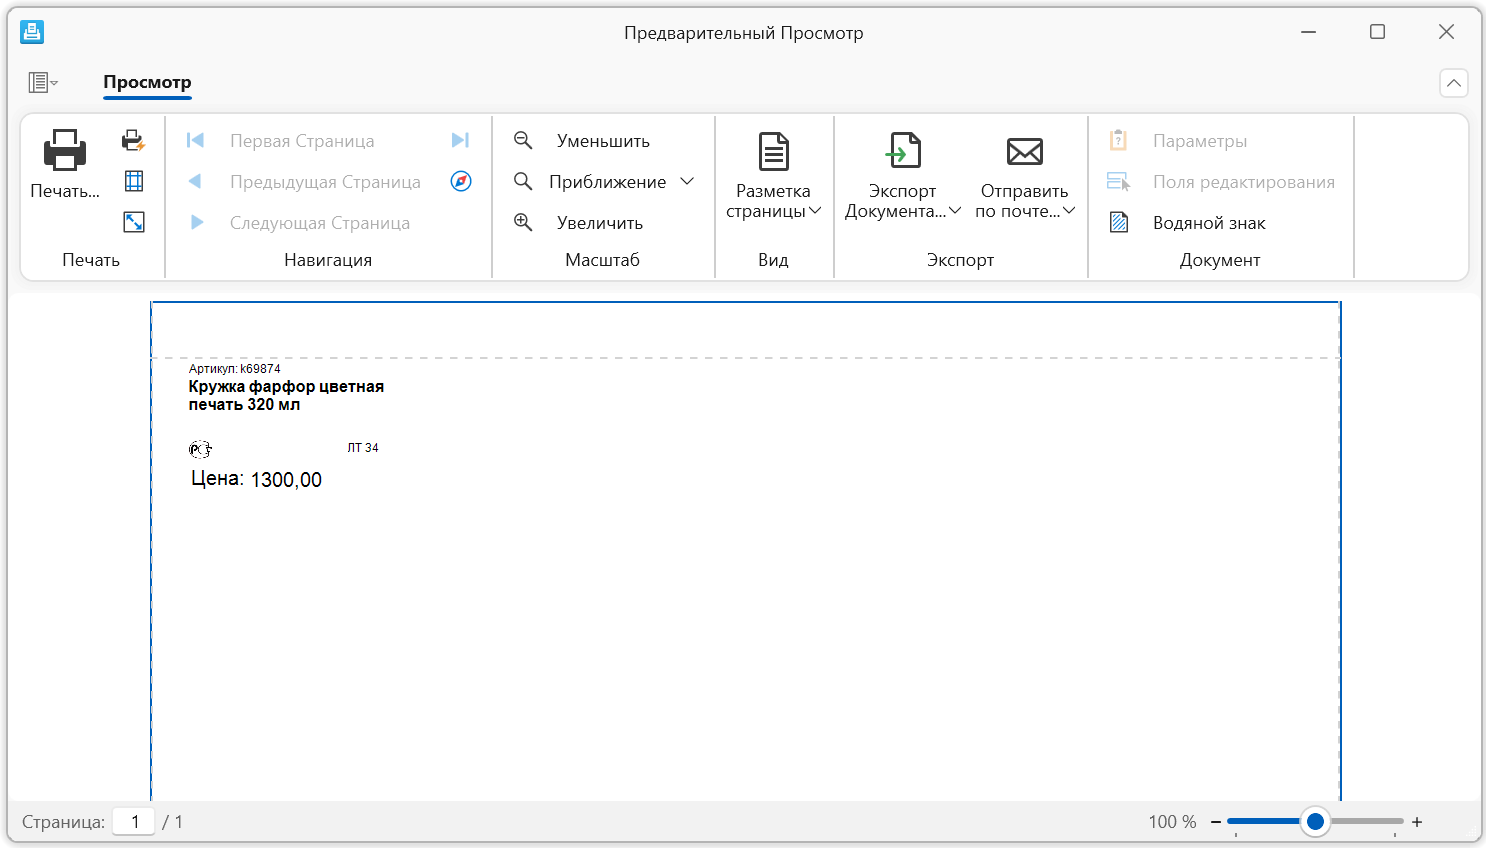
Task: Click the quick print icon
Action: tap(133, 140)
